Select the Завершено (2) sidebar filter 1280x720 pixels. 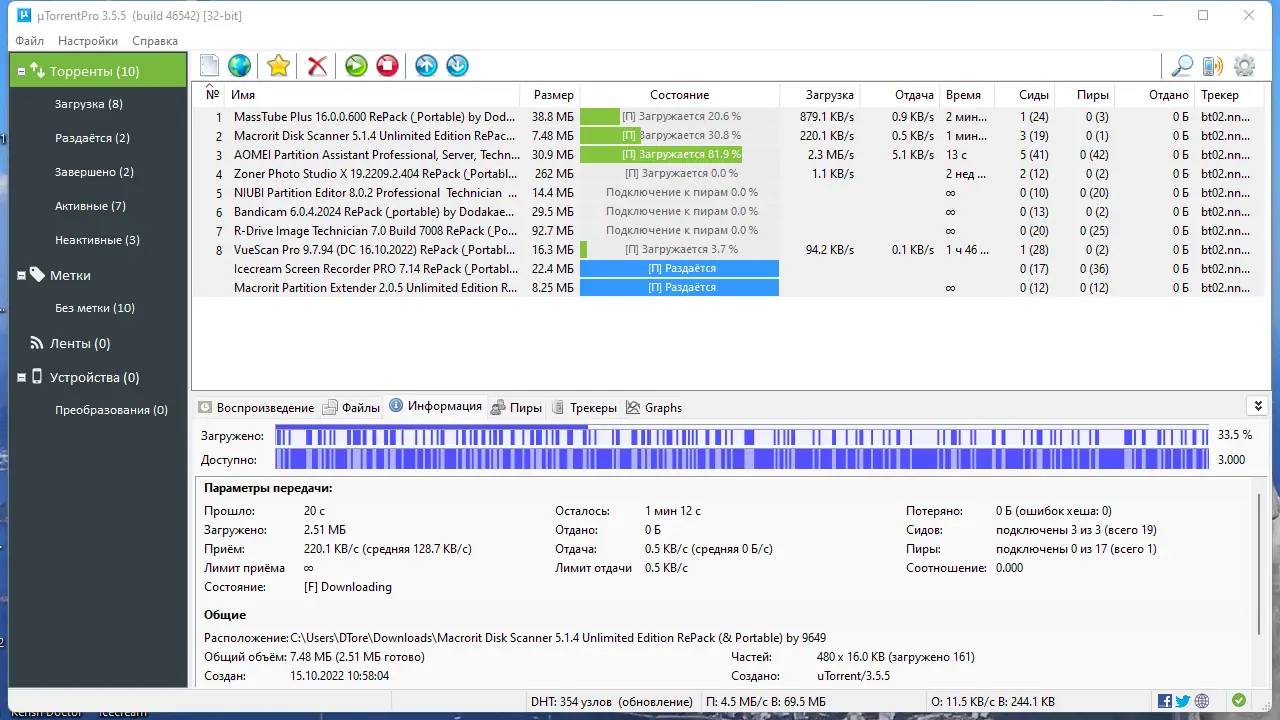(94, 172)
